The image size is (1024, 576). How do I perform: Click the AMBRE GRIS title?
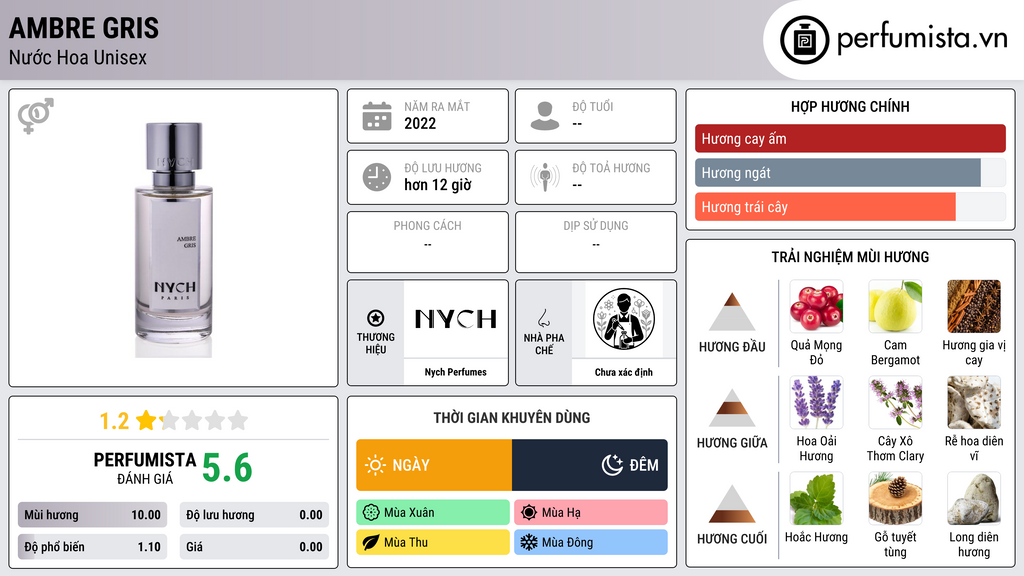point(84,28)
